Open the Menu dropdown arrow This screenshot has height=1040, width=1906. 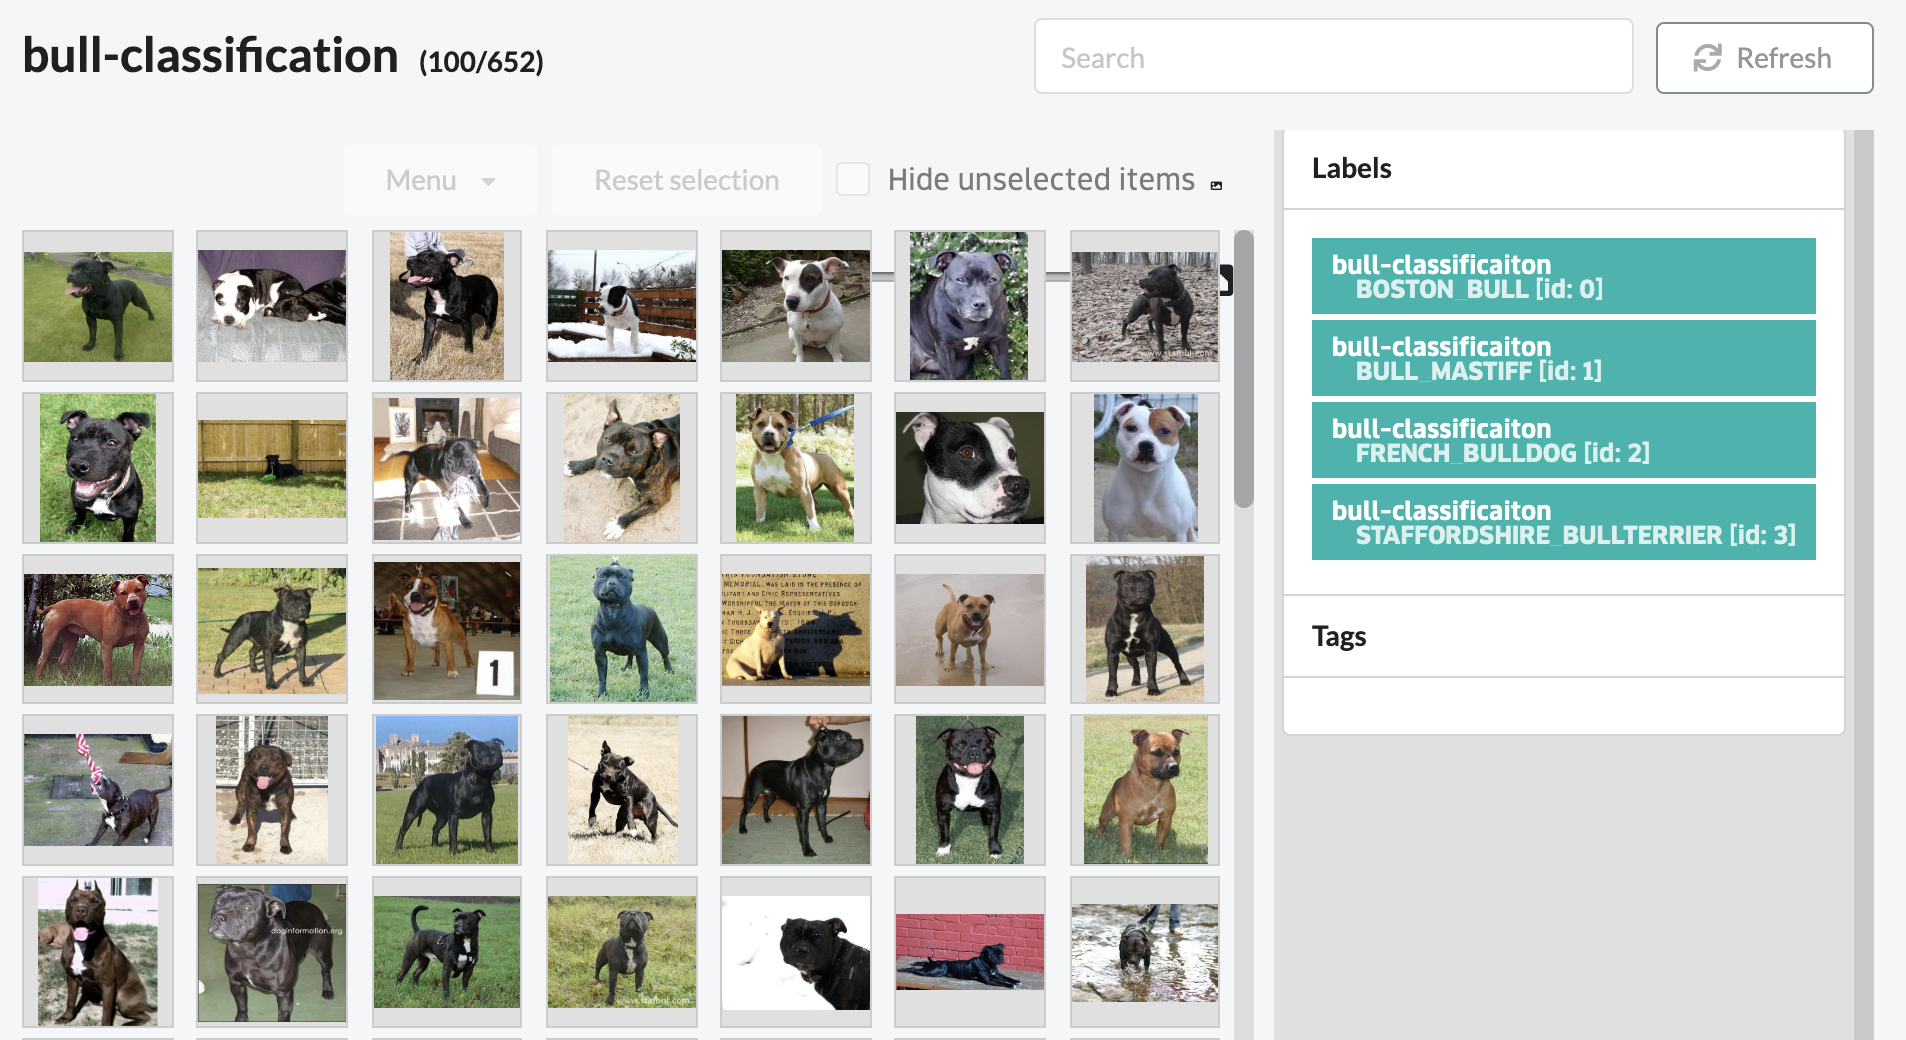488,181
